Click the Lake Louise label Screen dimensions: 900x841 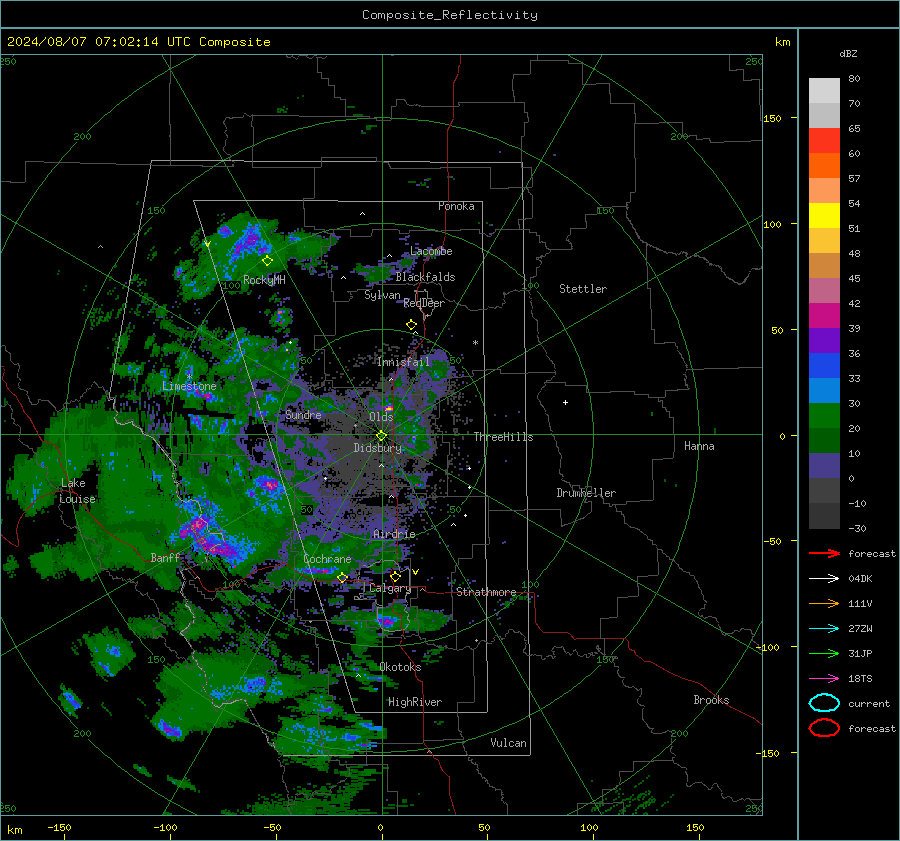point(77,491)
